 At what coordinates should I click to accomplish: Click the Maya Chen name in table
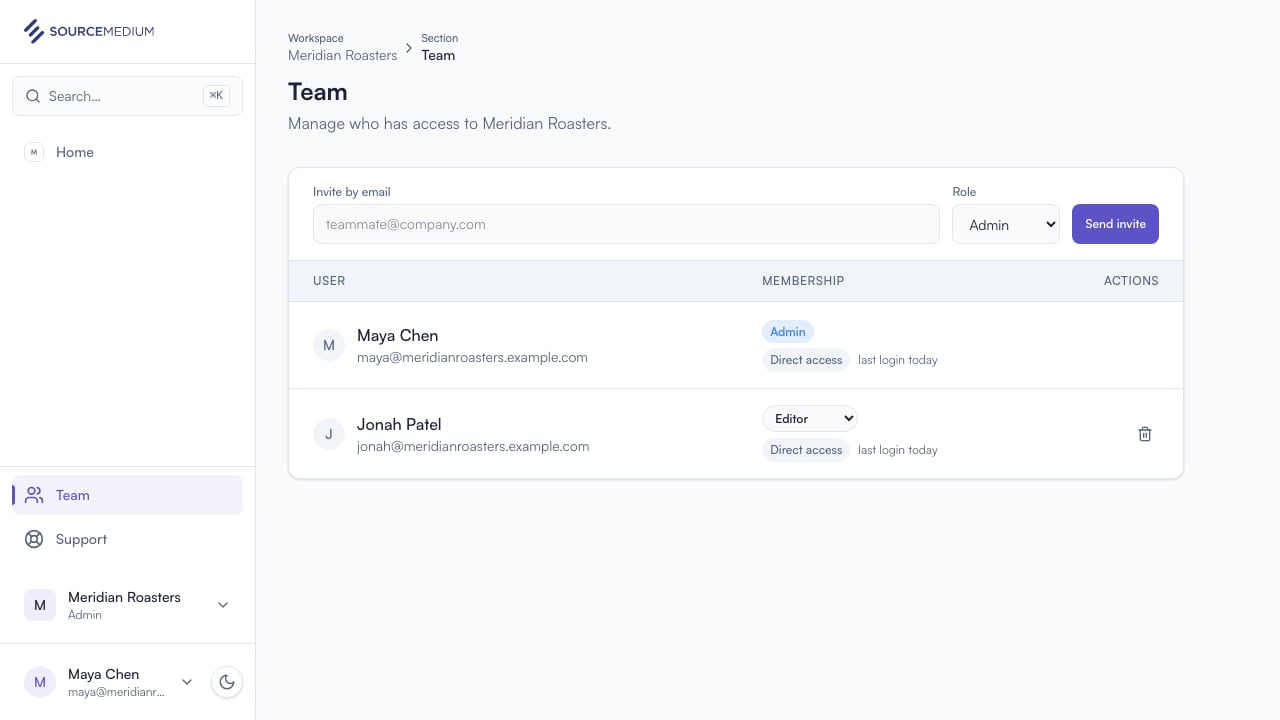397,335
